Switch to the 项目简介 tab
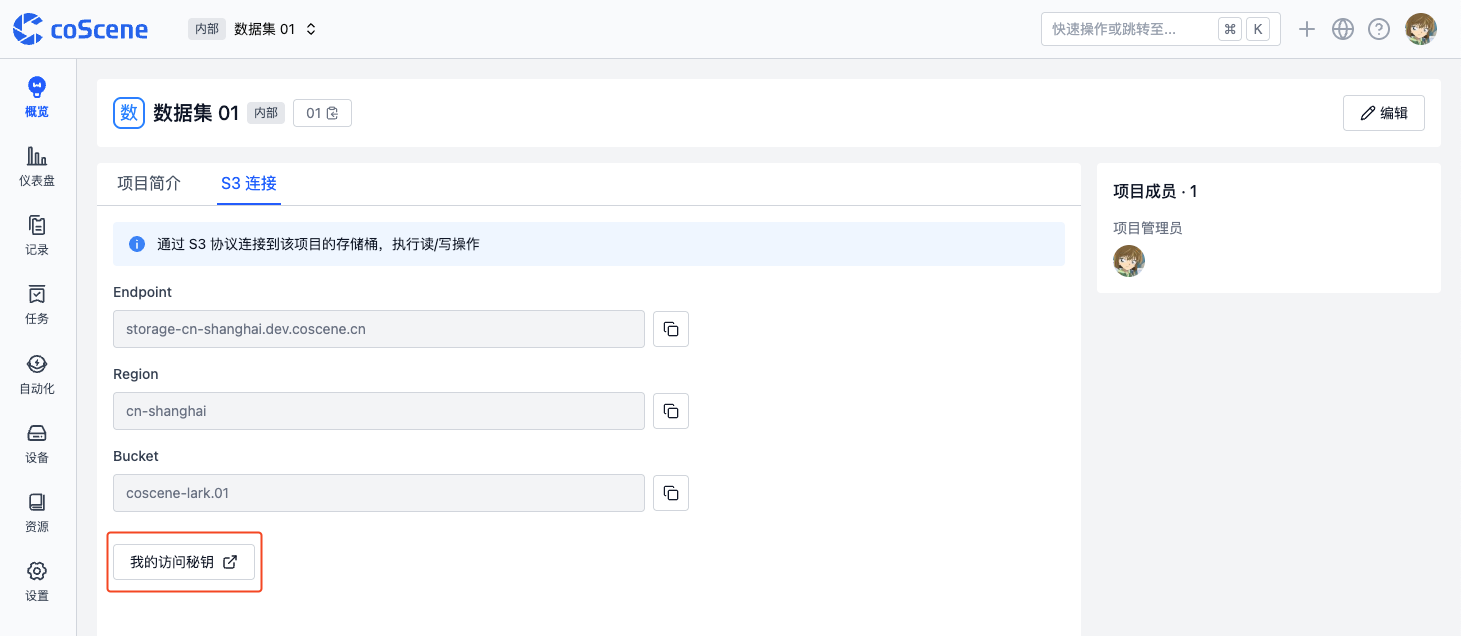1461x636 pixels. (x=149, y=184)
